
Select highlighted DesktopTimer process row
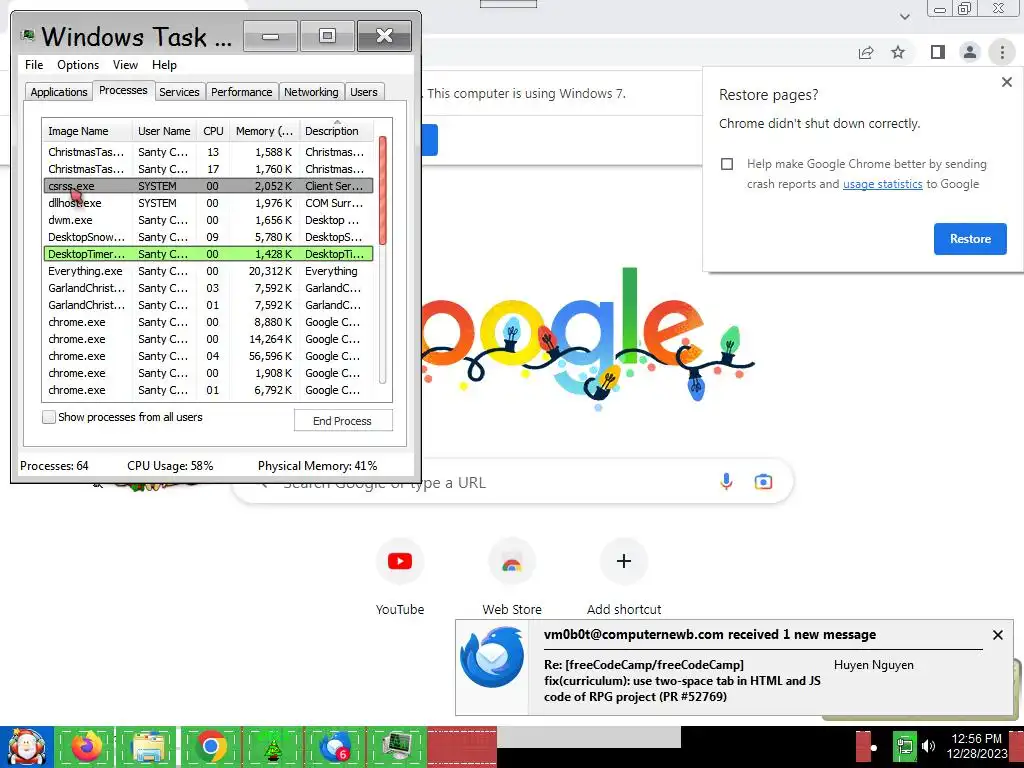pyautogui.click(x=208, y=254)
